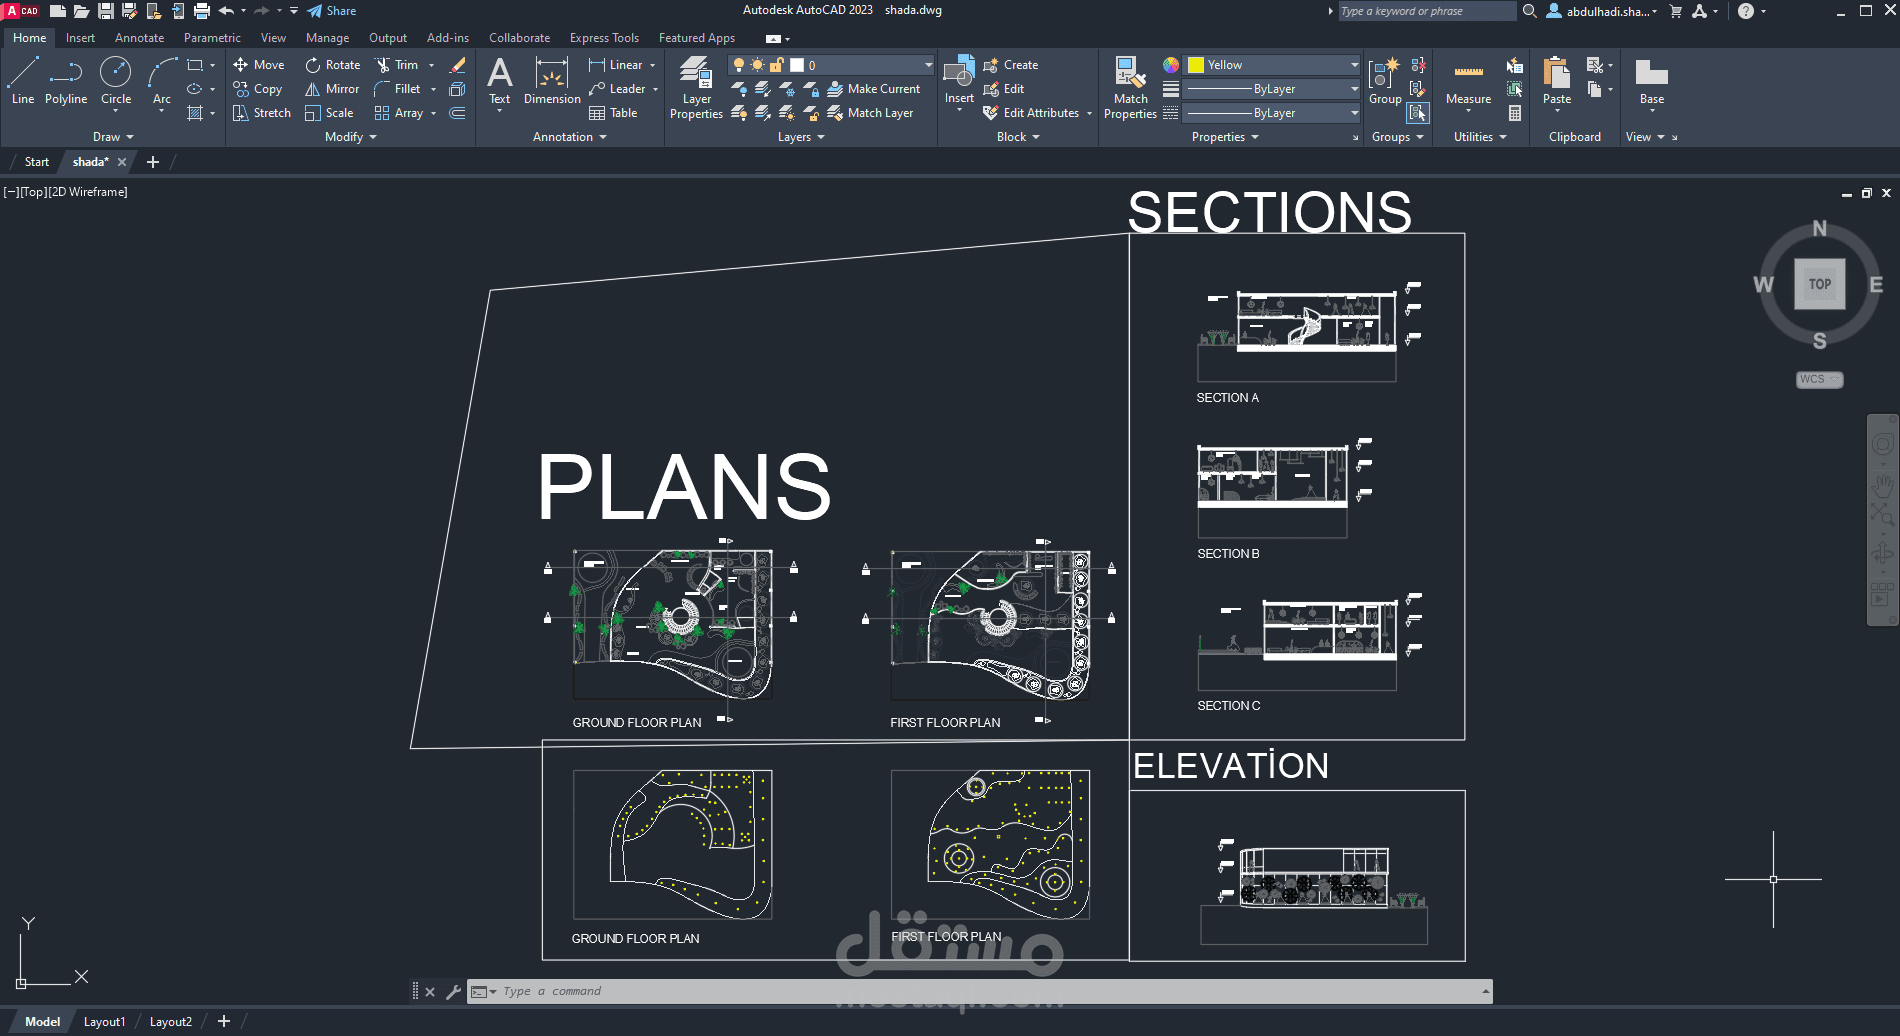Expand the Block panel
This screenshot has height=1036, width=1900.
pos(1018,137)
